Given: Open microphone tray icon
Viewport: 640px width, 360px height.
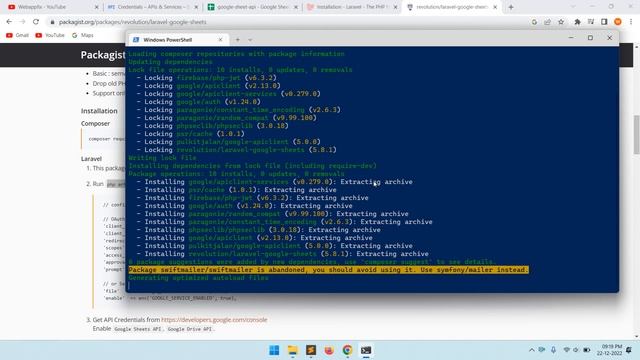Looking at the screenshot, I should (553, 350).
